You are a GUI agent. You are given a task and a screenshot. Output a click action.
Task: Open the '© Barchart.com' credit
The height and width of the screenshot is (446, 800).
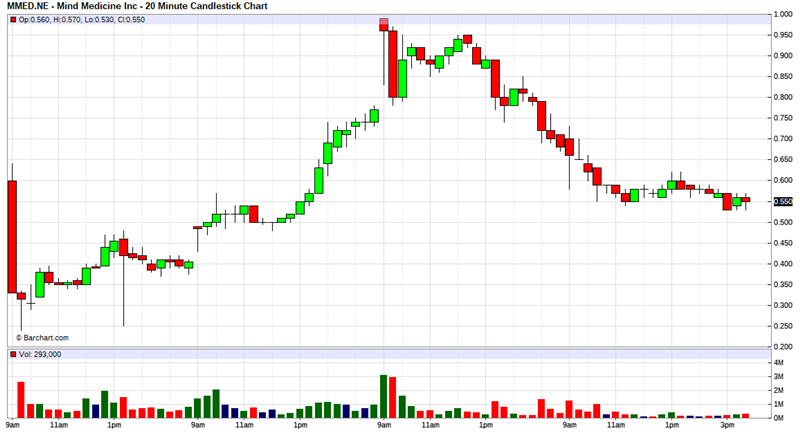point(42,338)
